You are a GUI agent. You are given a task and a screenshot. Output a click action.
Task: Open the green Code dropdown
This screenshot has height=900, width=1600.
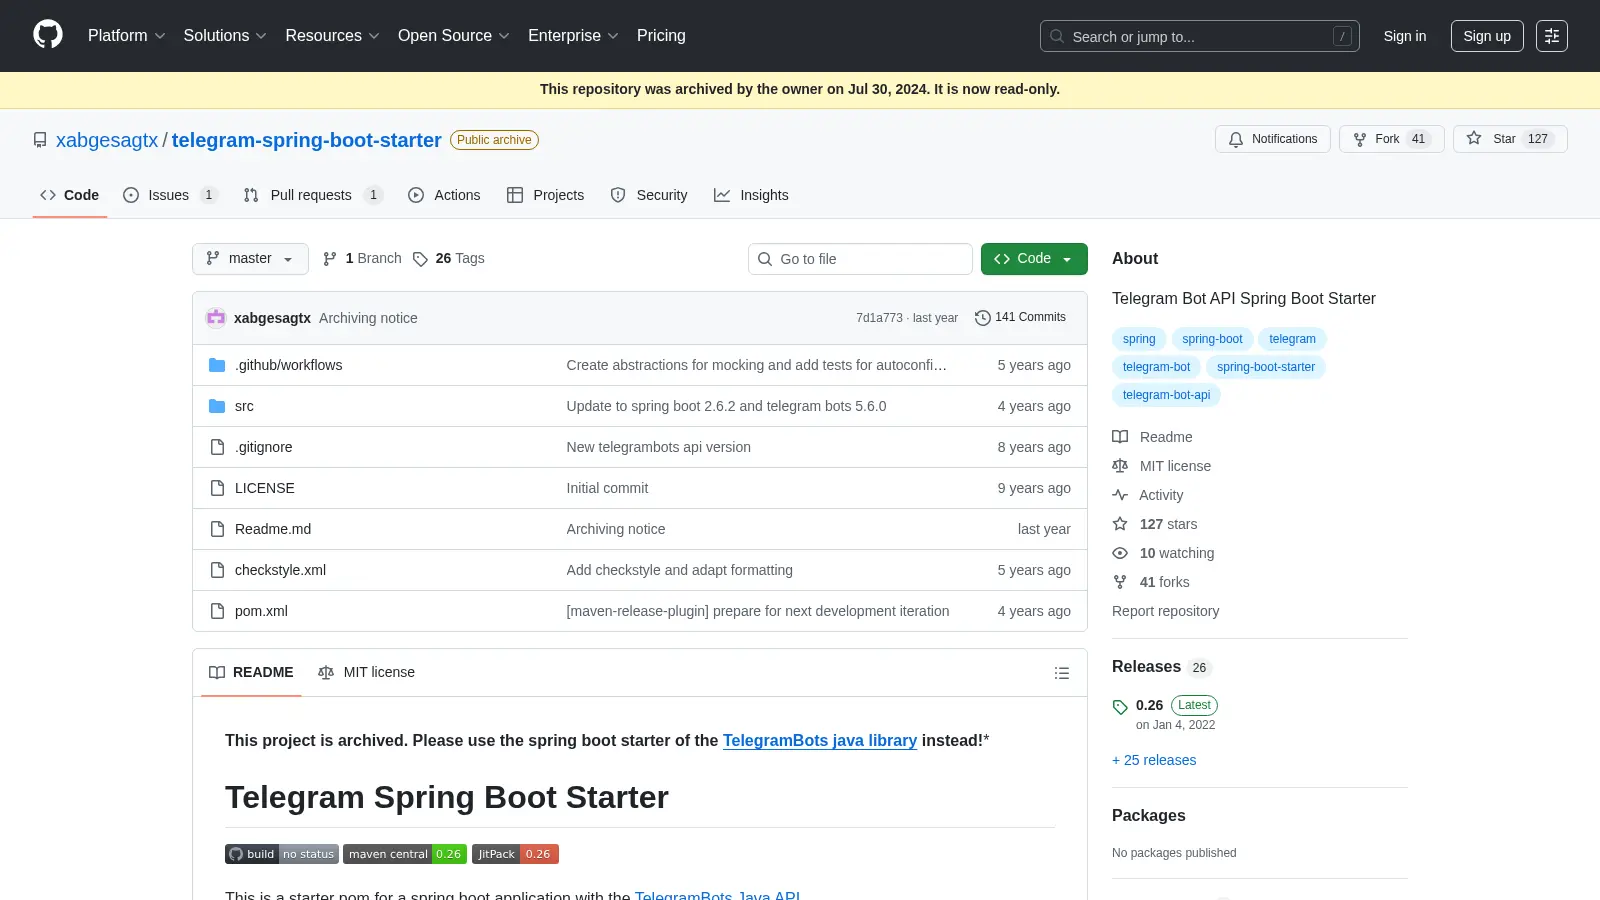coord(1034,258)
